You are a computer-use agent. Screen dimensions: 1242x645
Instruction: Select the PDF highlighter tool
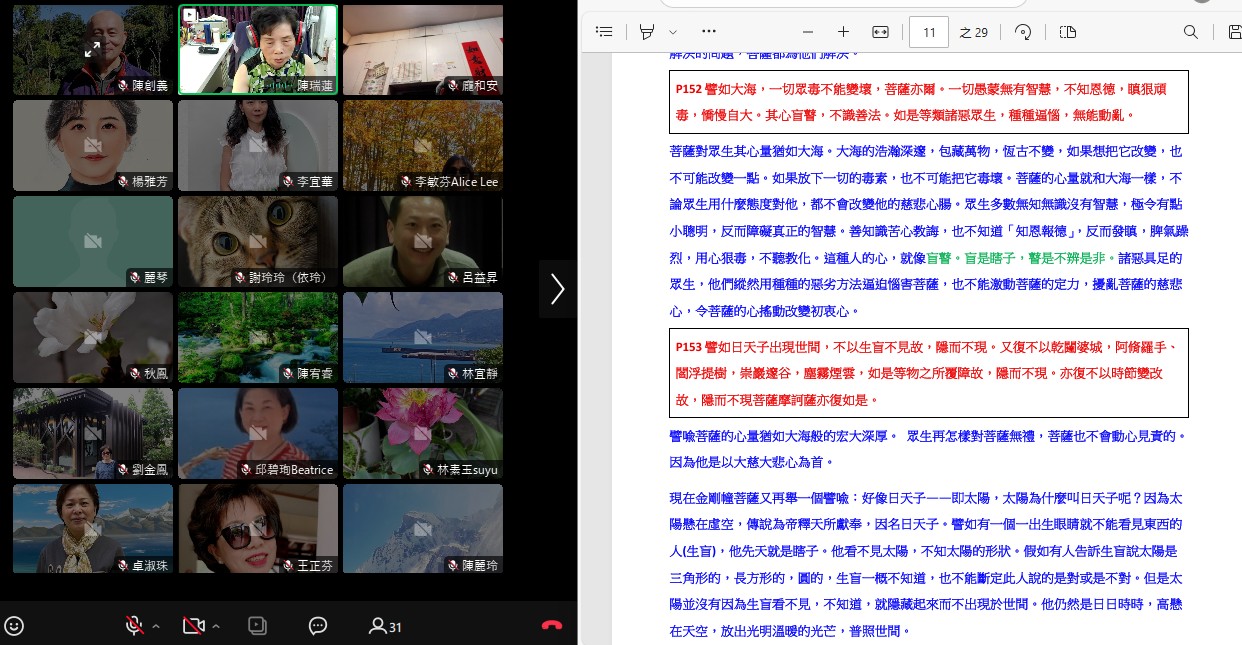648,32
